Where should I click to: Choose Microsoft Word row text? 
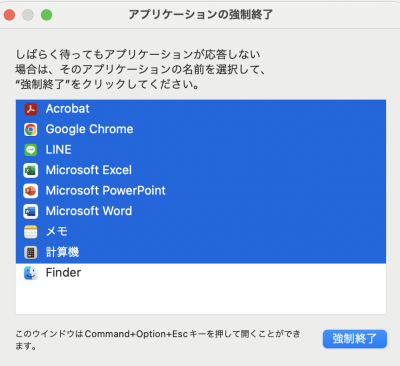[x=89, y=211]
